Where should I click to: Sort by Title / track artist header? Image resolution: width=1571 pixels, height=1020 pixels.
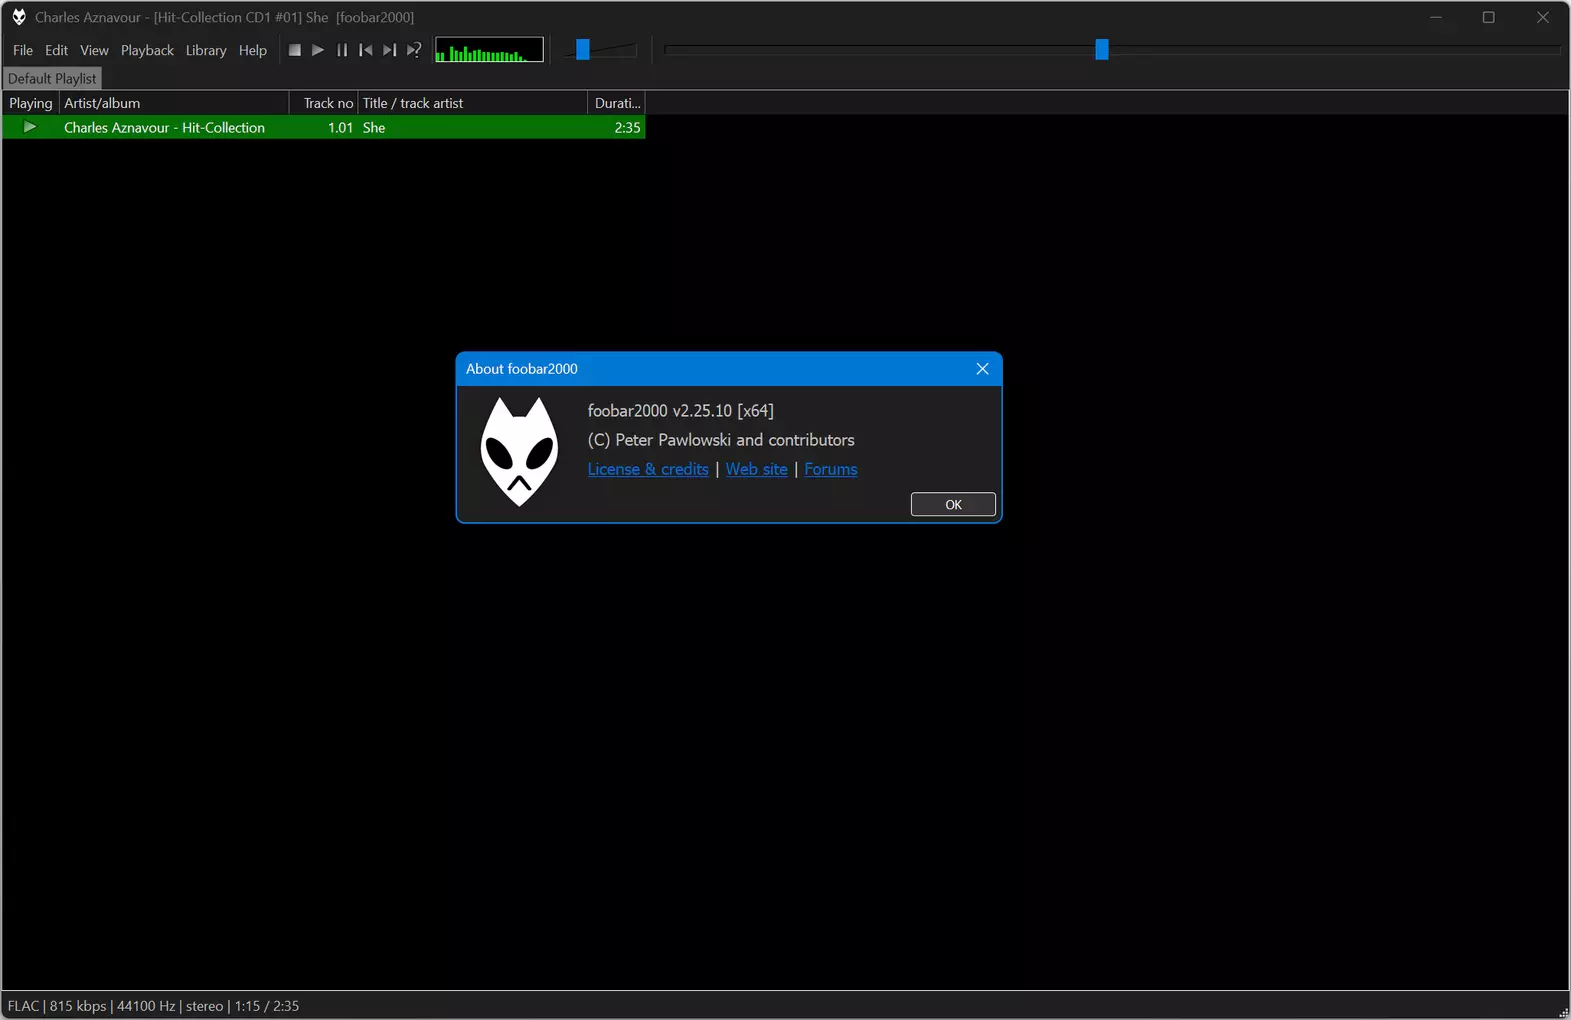(472, 103)
